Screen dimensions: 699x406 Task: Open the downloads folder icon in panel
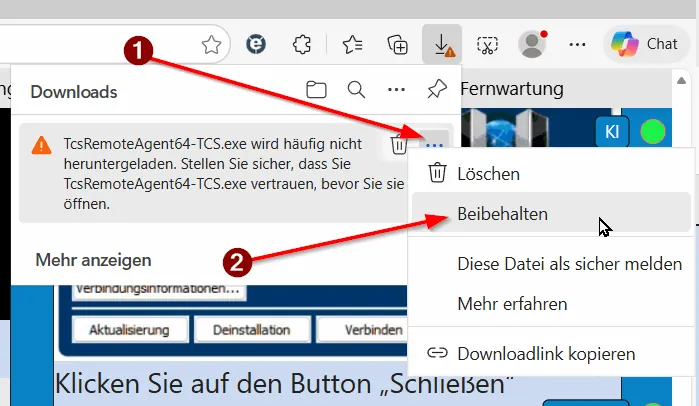pyautogui.click(x=317, y=91)
